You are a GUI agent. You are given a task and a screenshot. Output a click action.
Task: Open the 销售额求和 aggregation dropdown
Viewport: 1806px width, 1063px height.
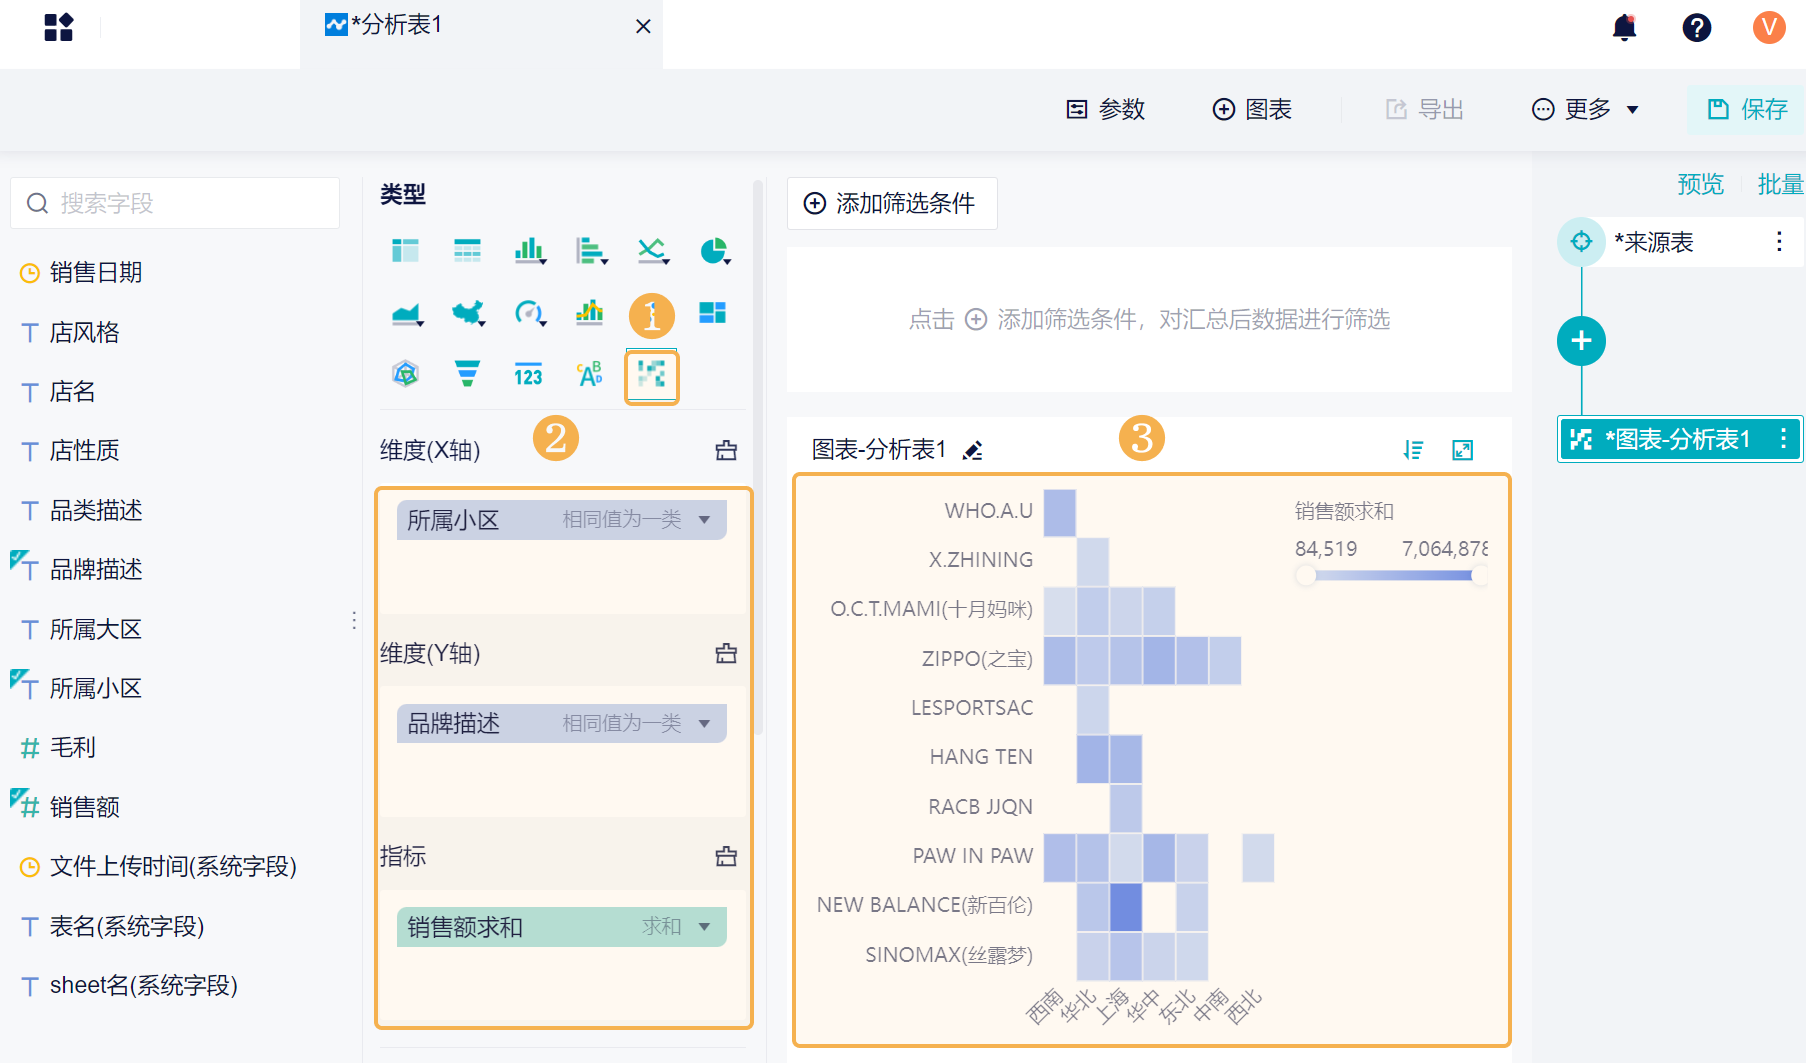click(704, 927)
